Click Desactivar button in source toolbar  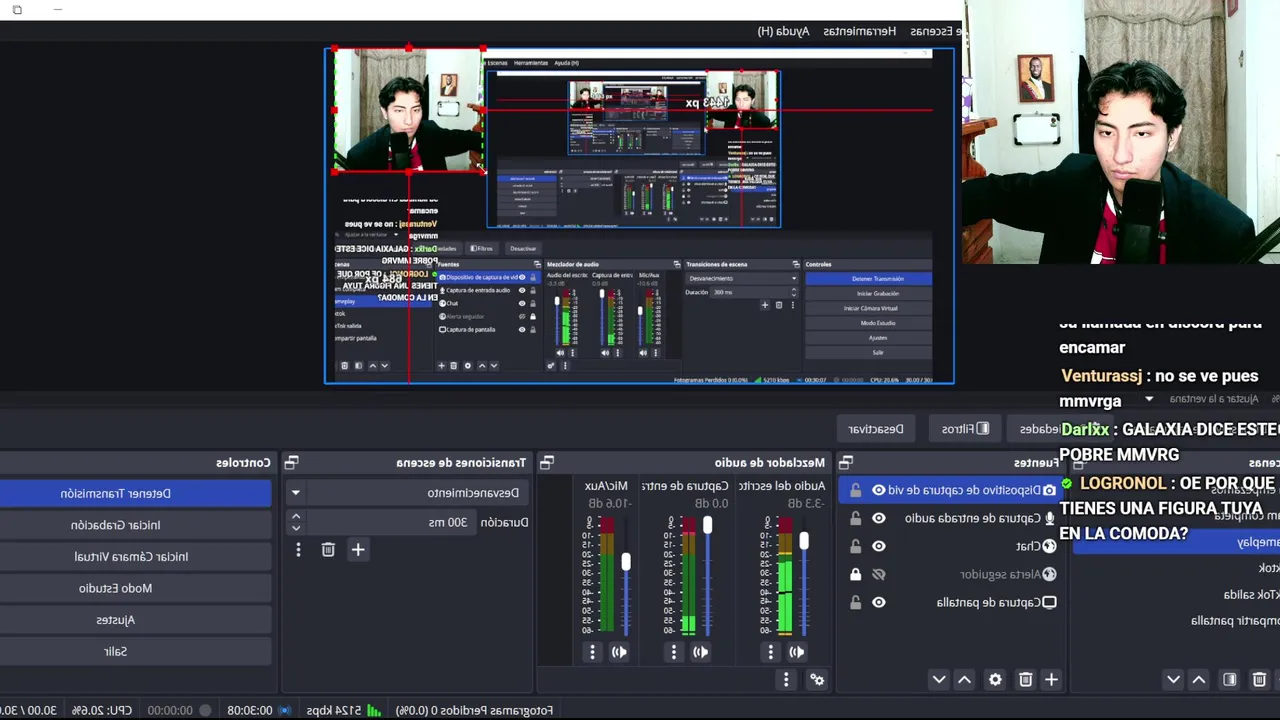[876, 429]
